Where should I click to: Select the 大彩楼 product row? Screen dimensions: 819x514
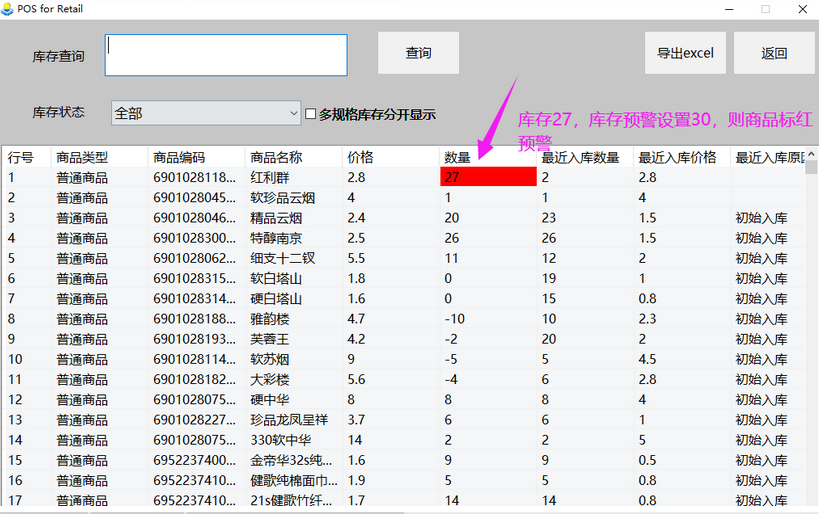tap(403, 380)
